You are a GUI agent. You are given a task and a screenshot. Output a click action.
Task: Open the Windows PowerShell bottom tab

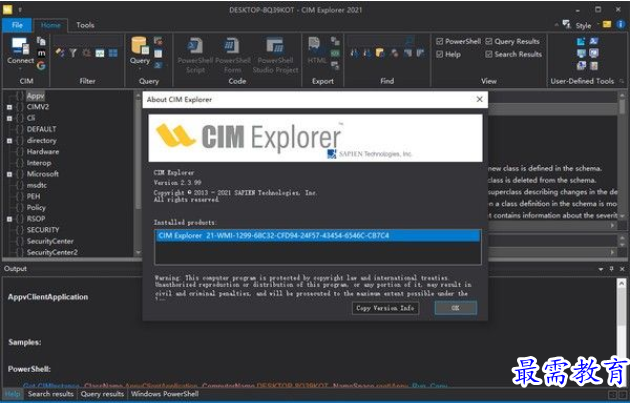tap(165, 394)
